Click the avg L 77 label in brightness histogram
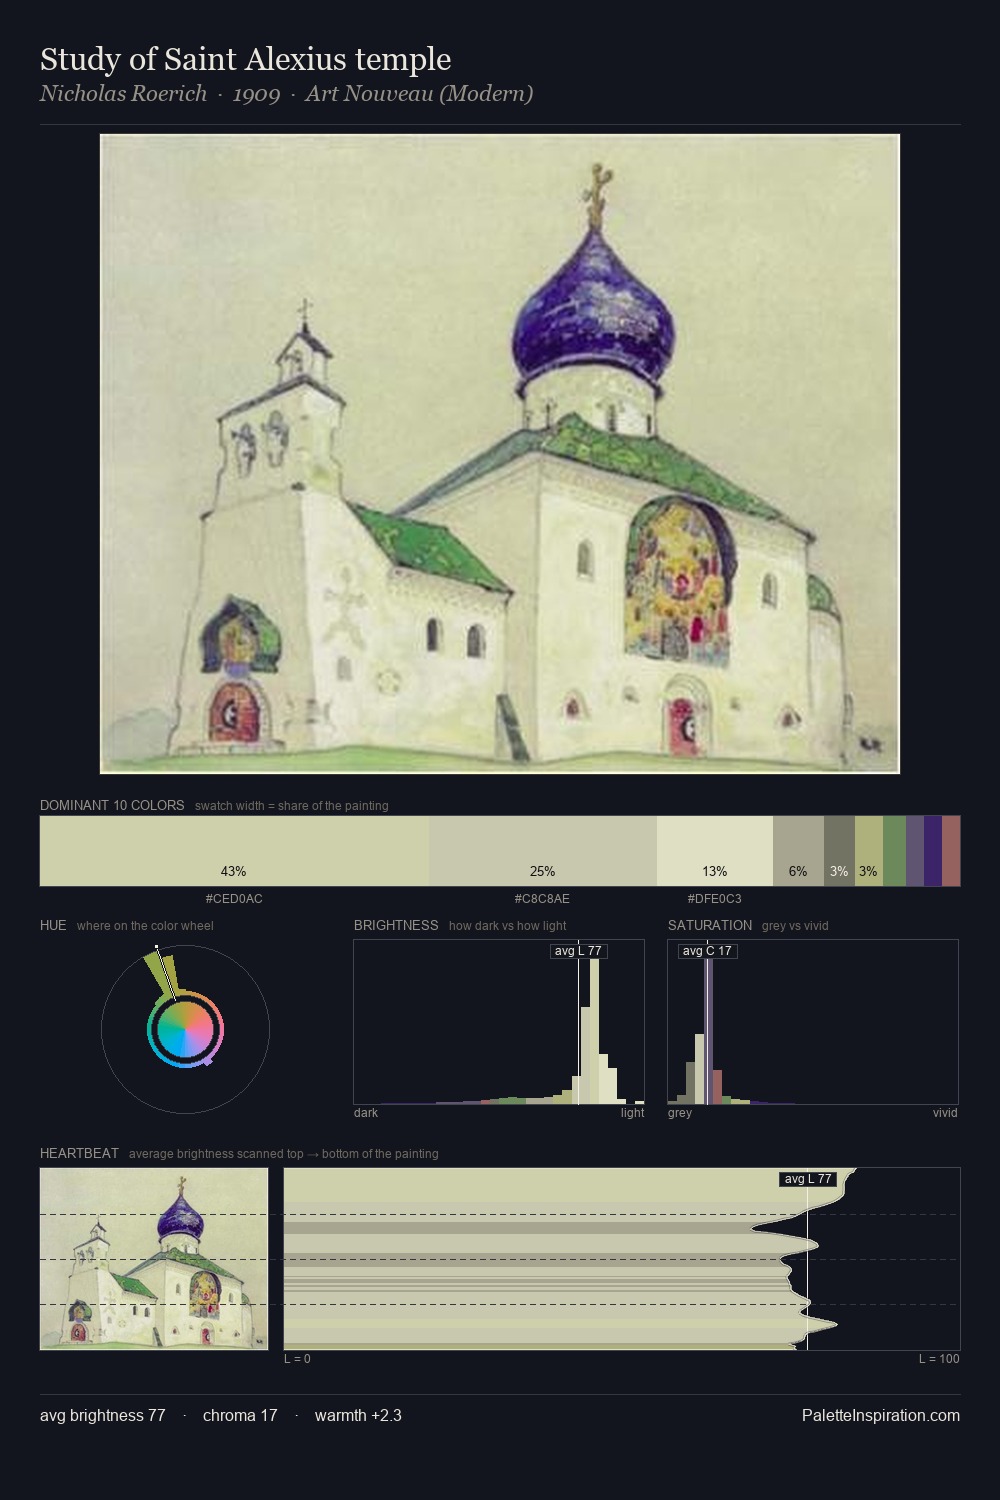1000x1500 pixels. [579, 951]
